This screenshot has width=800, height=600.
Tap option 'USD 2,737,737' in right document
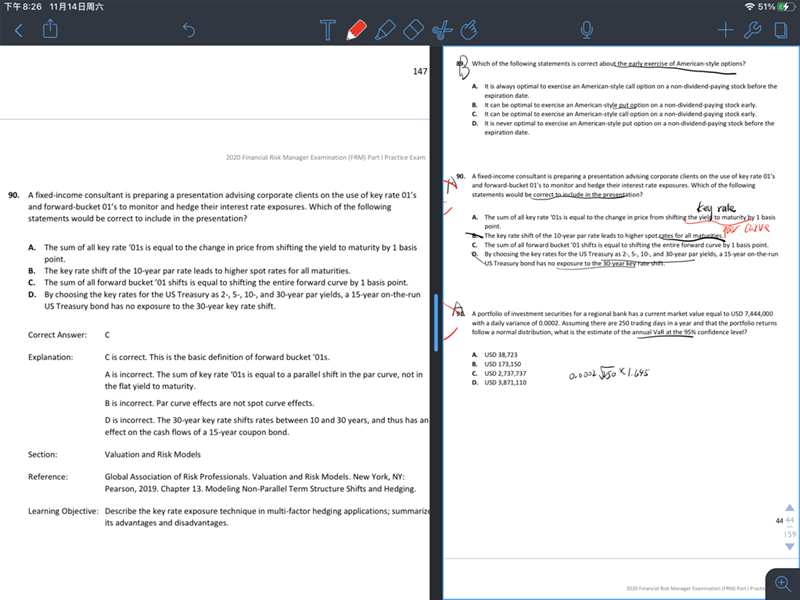click(505, 373)
